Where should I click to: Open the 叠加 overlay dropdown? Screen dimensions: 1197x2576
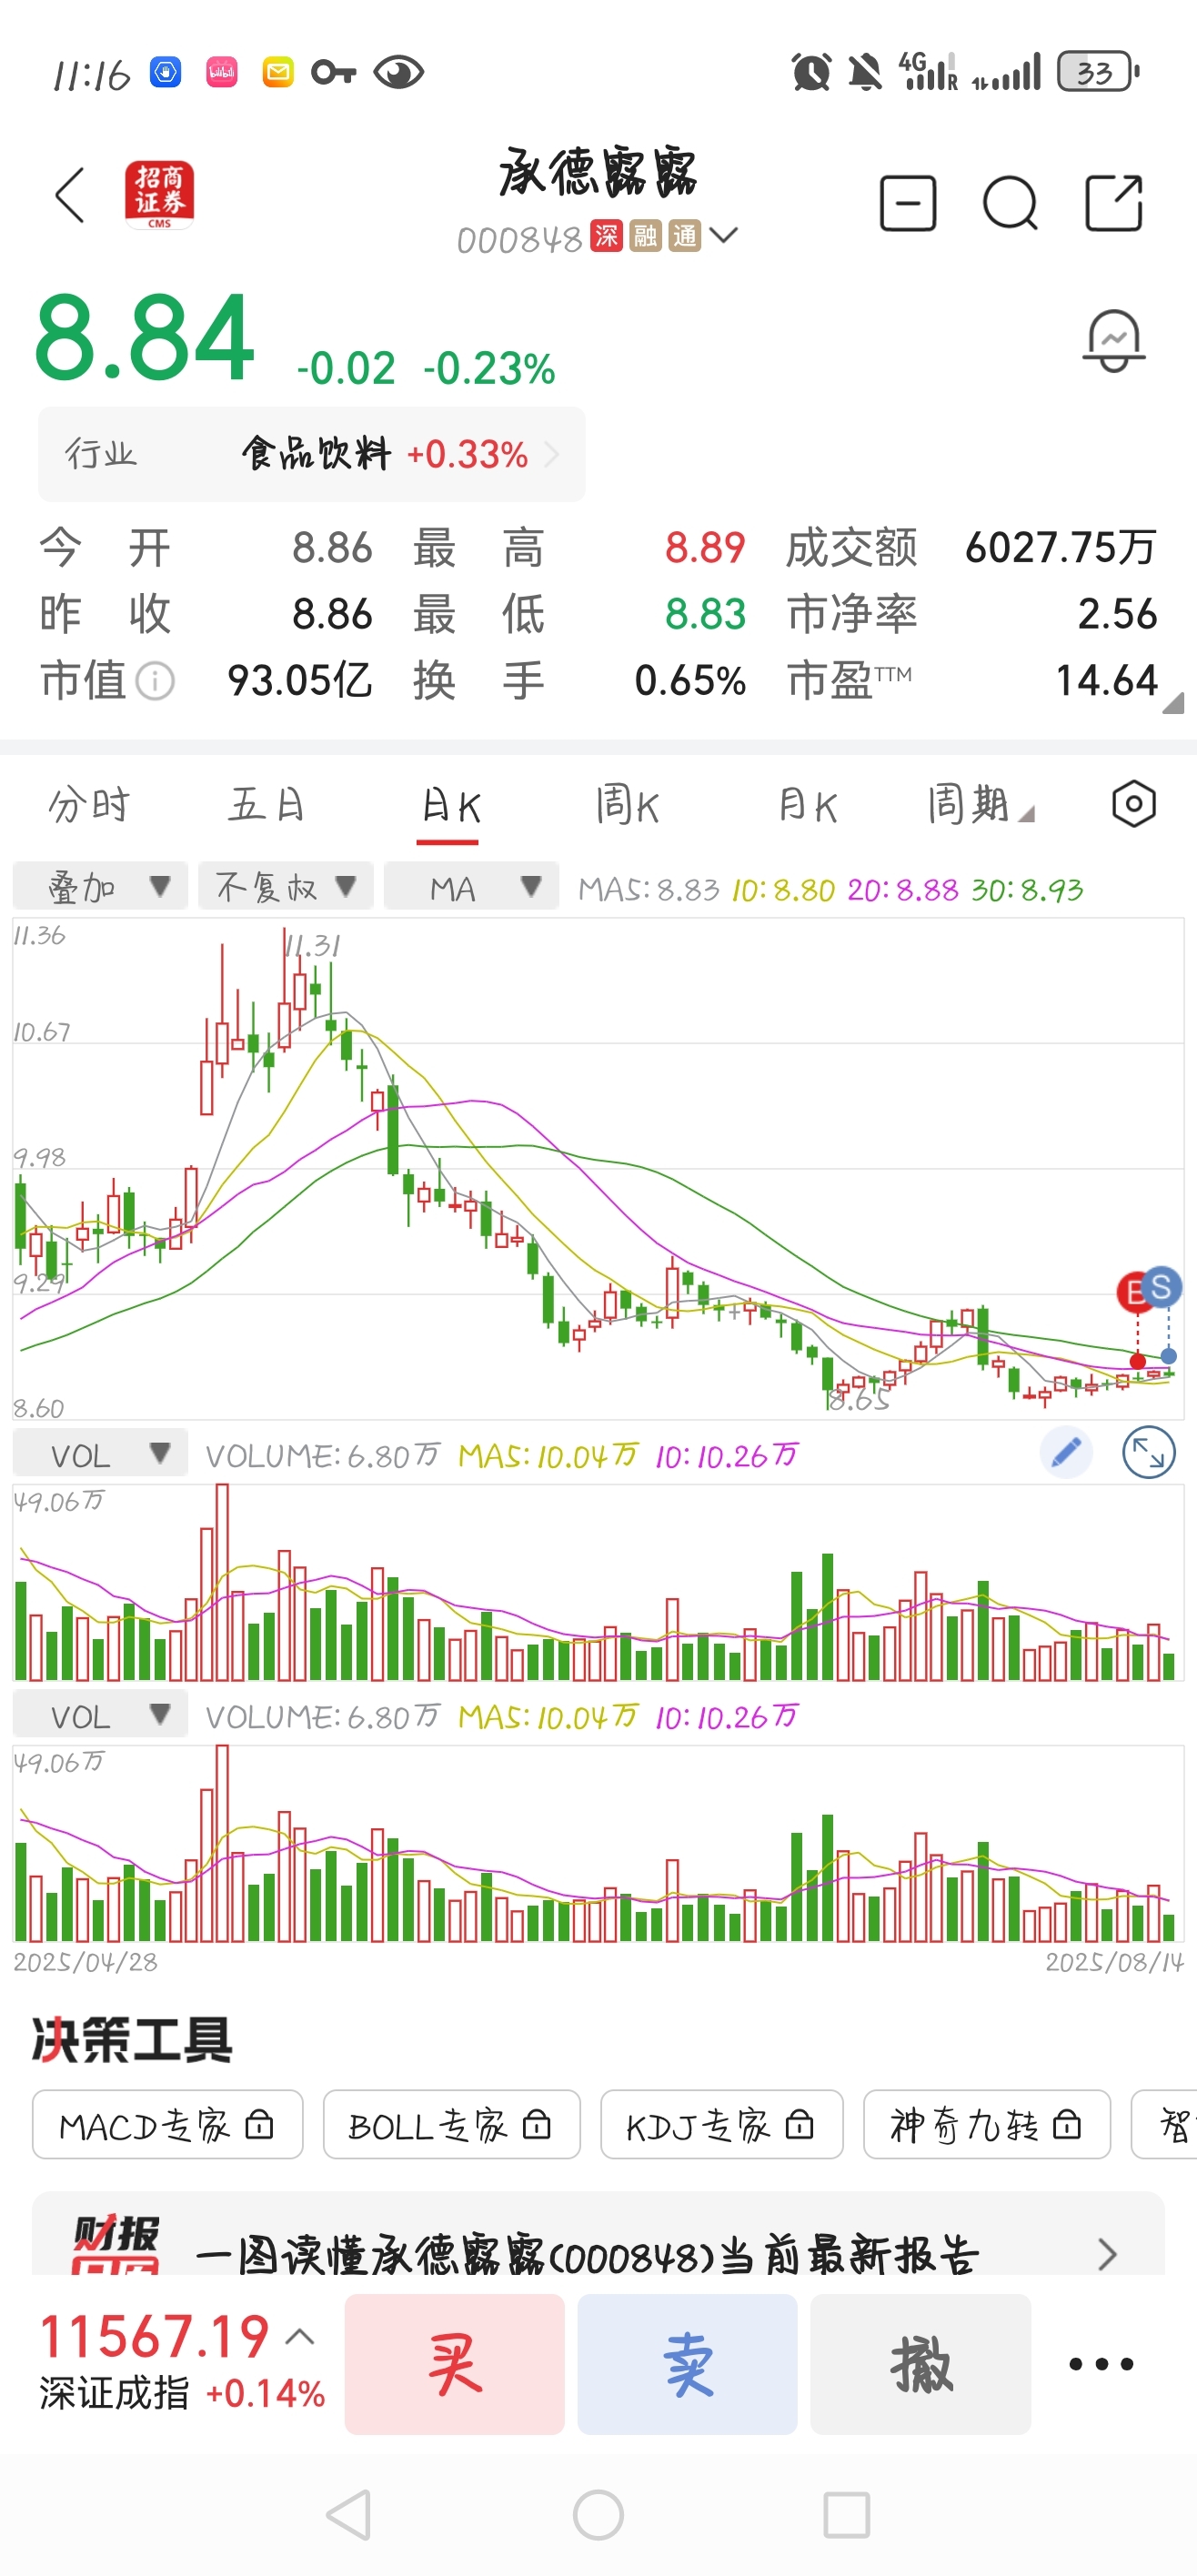[100, 886]
